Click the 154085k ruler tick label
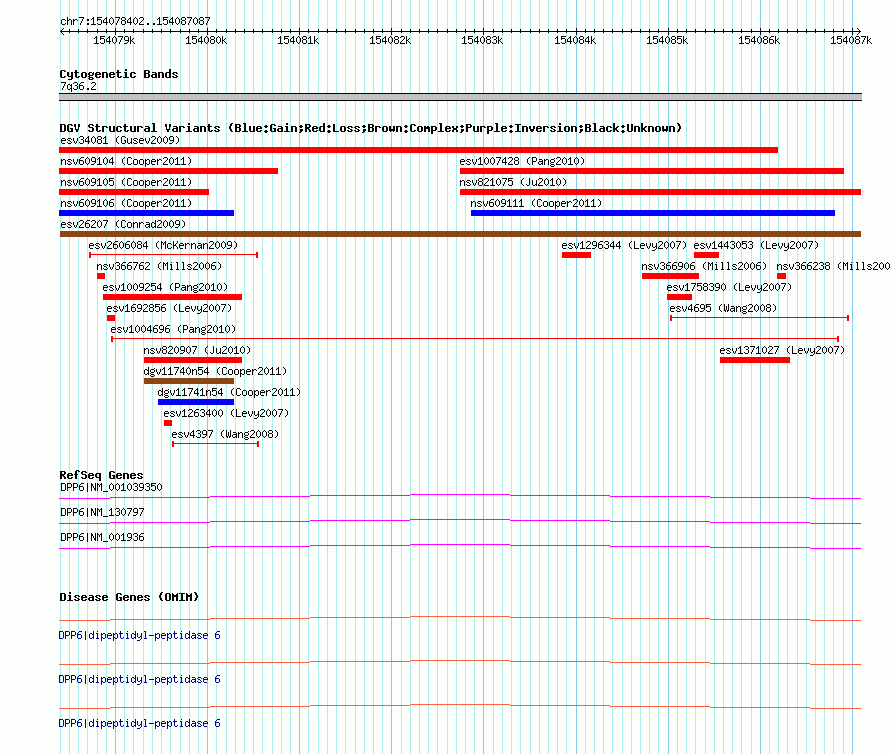Image resolution: width=890 pixels, height=754 pixels. (667, 40)
